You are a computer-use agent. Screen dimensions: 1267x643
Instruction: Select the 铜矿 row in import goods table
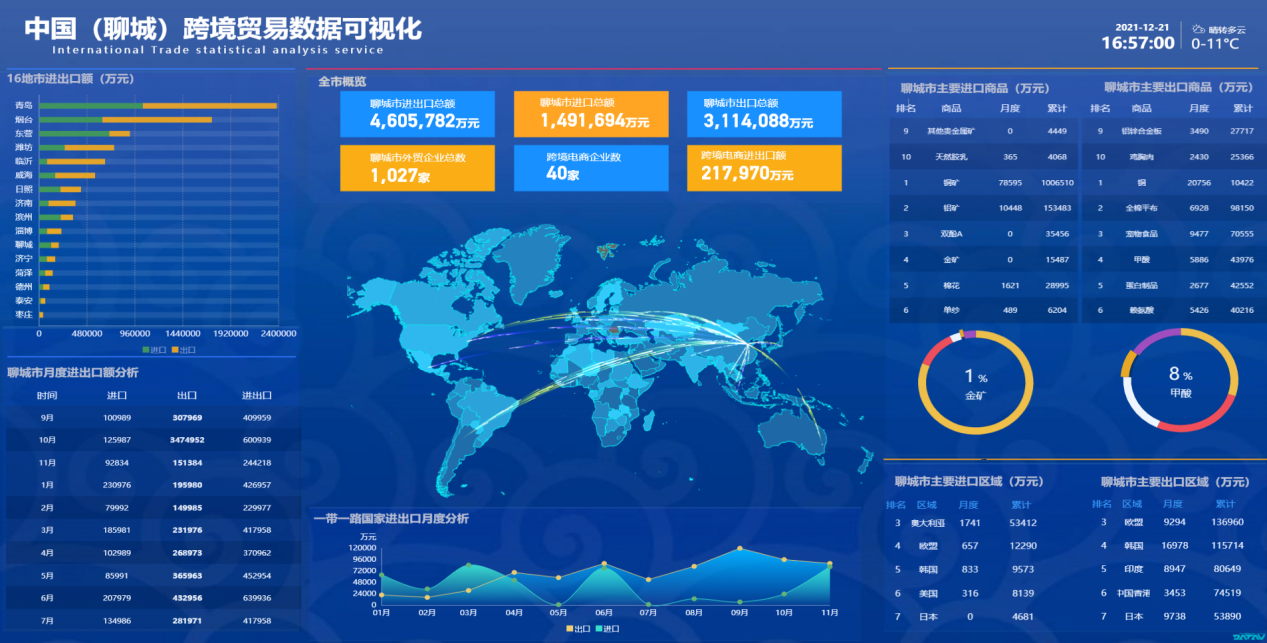(983, 182)
